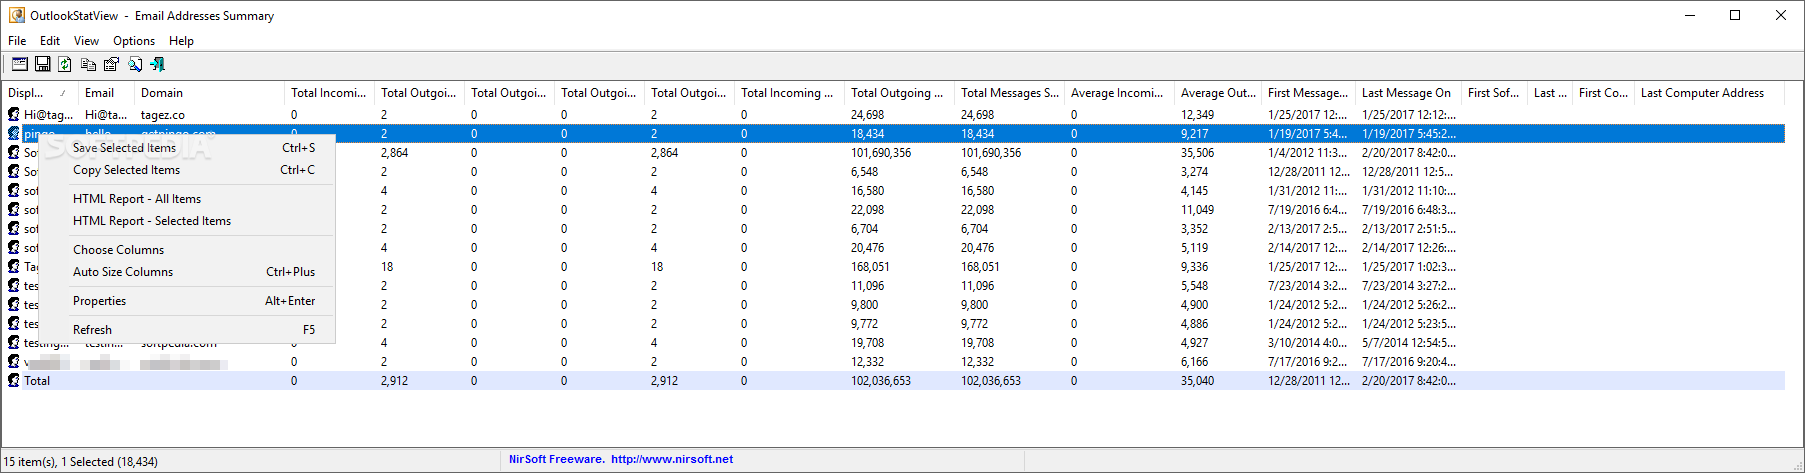Sort by First Sof... column header
1805x473 pixels.
point(1495,93)
